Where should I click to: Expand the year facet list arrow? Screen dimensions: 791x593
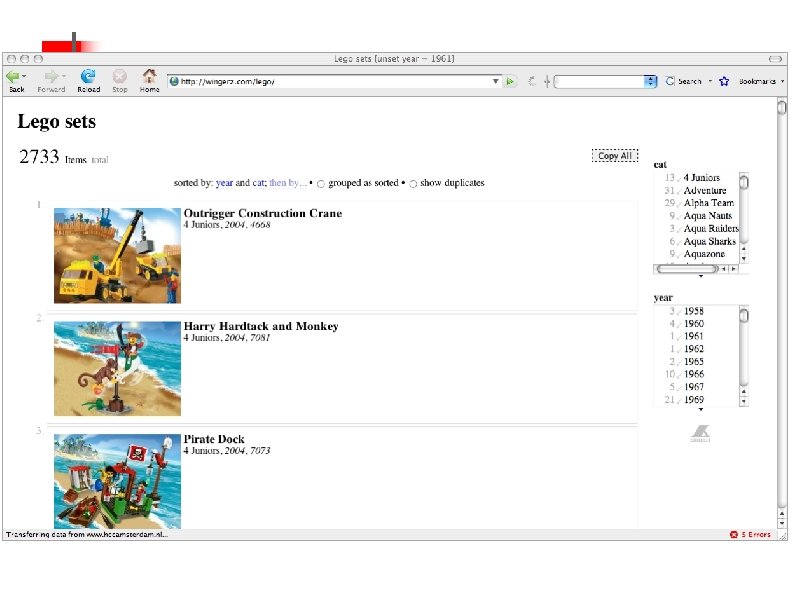click(x=701, y=409)
